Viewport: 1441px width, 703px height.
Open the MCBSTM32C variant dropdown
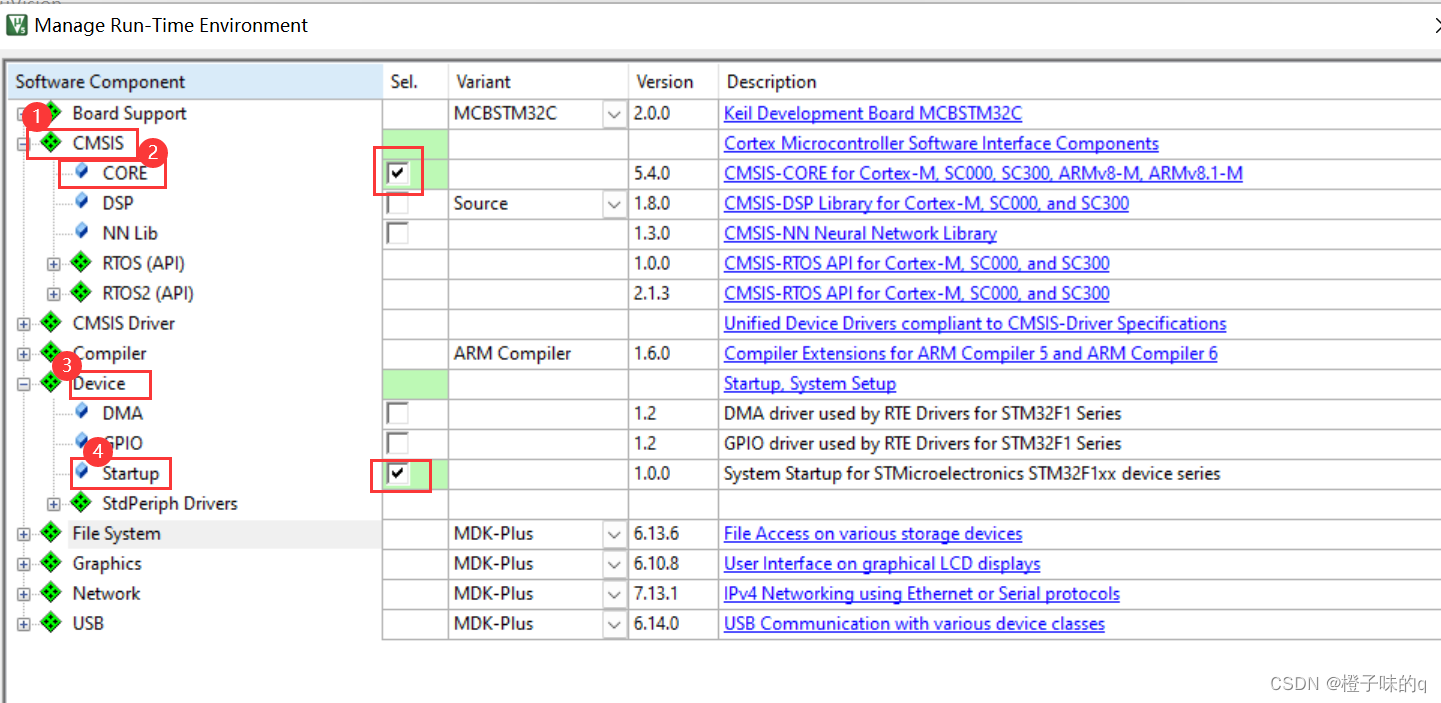pos(614,114)
